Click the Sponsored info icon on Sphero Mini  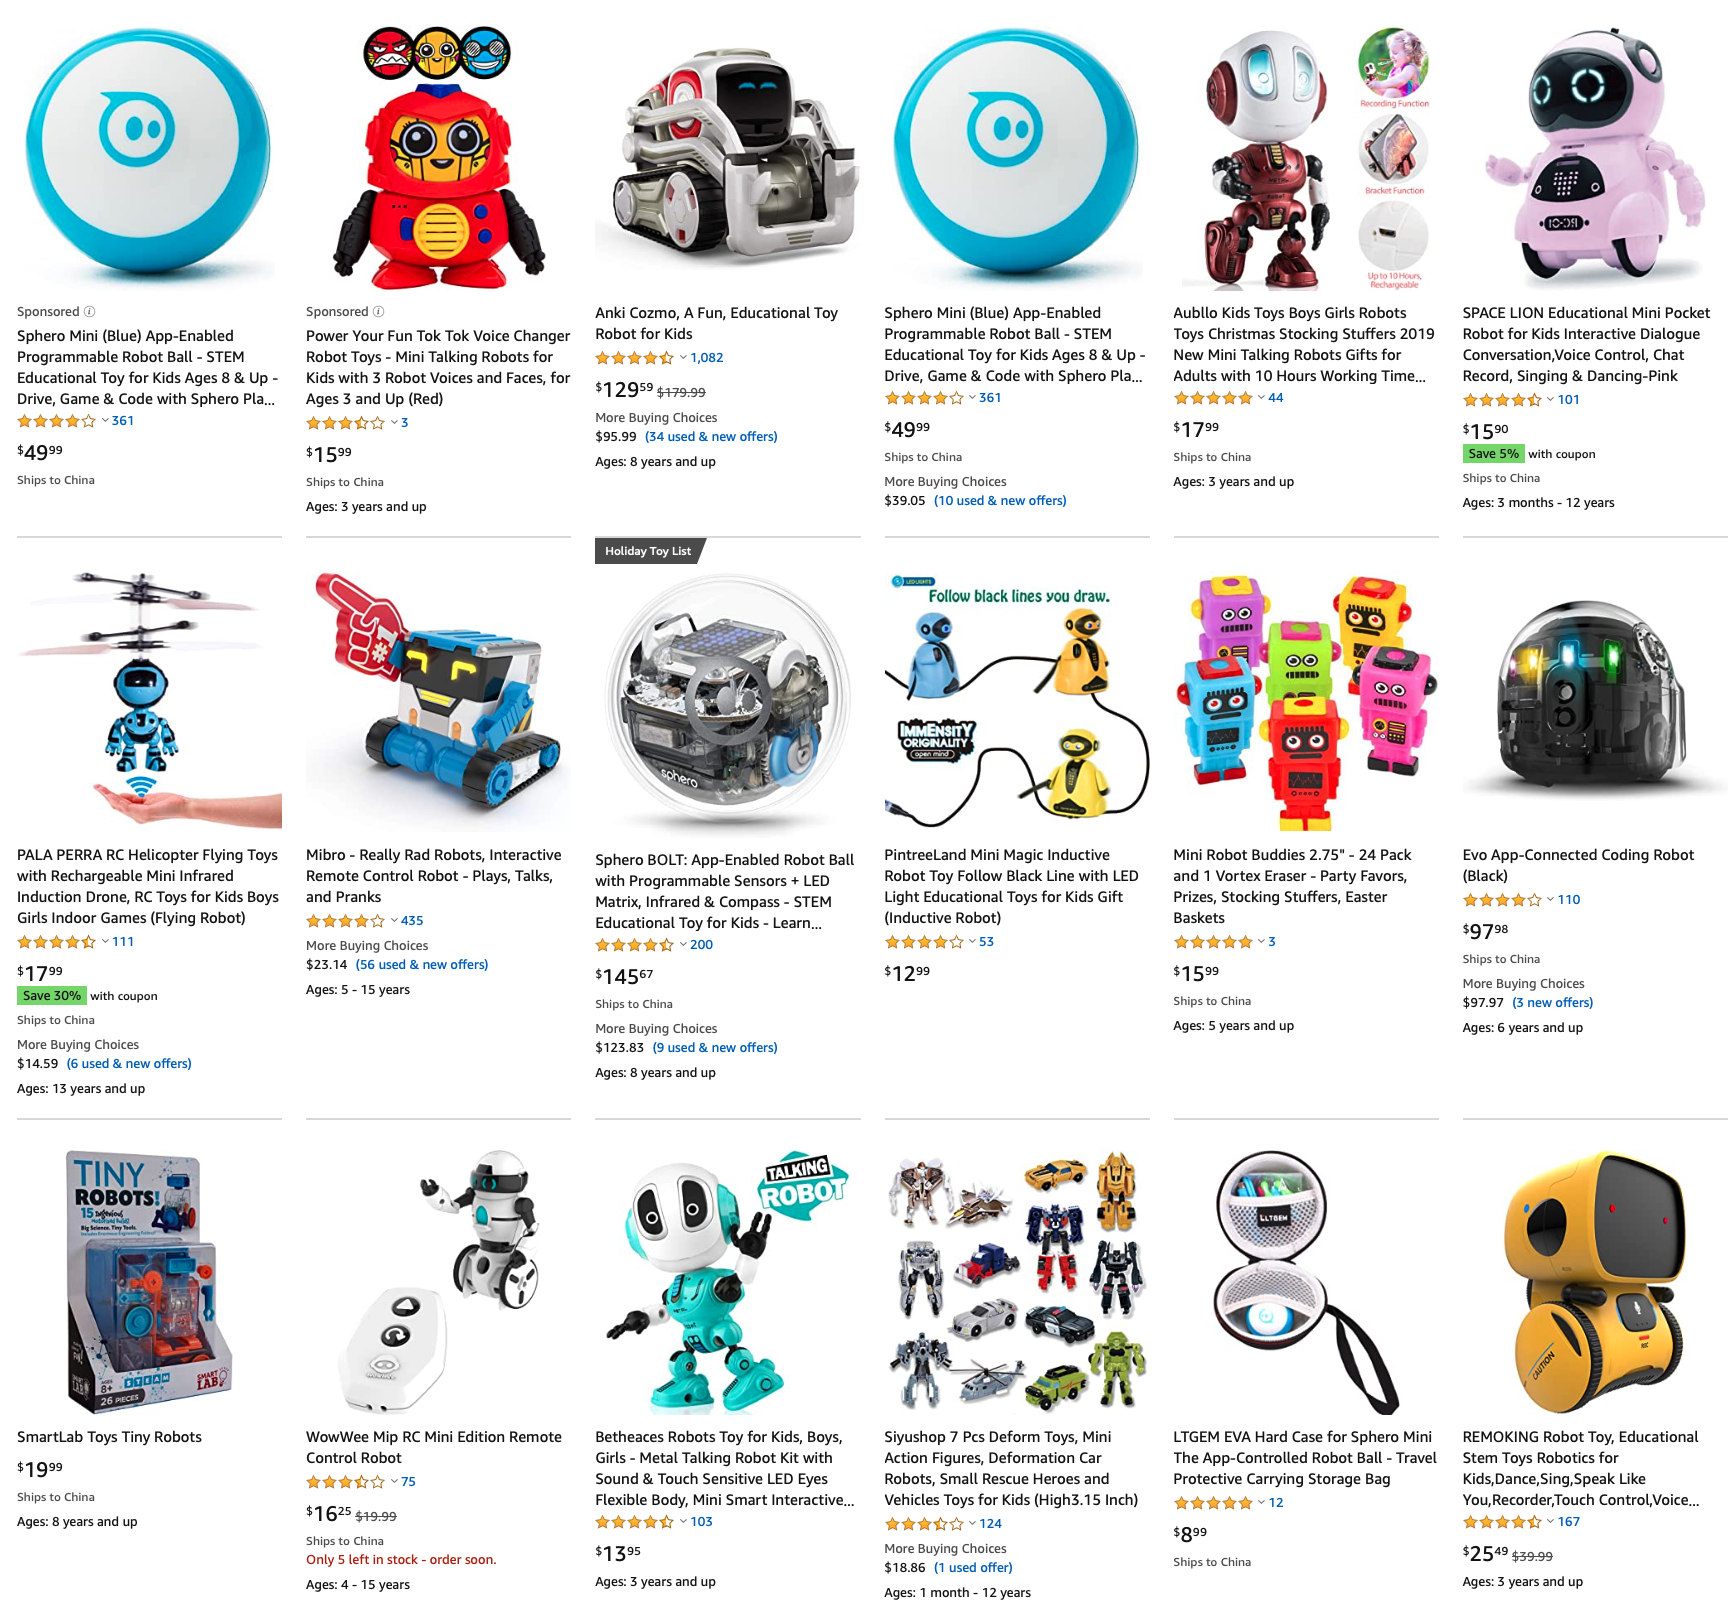(x=89, y=312)
